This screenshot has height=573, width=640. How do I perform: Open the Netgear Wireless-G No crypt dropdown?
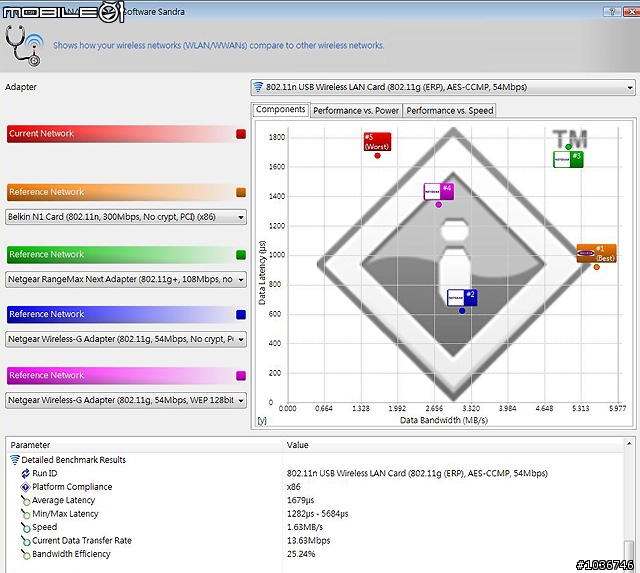tap(126, 339)
